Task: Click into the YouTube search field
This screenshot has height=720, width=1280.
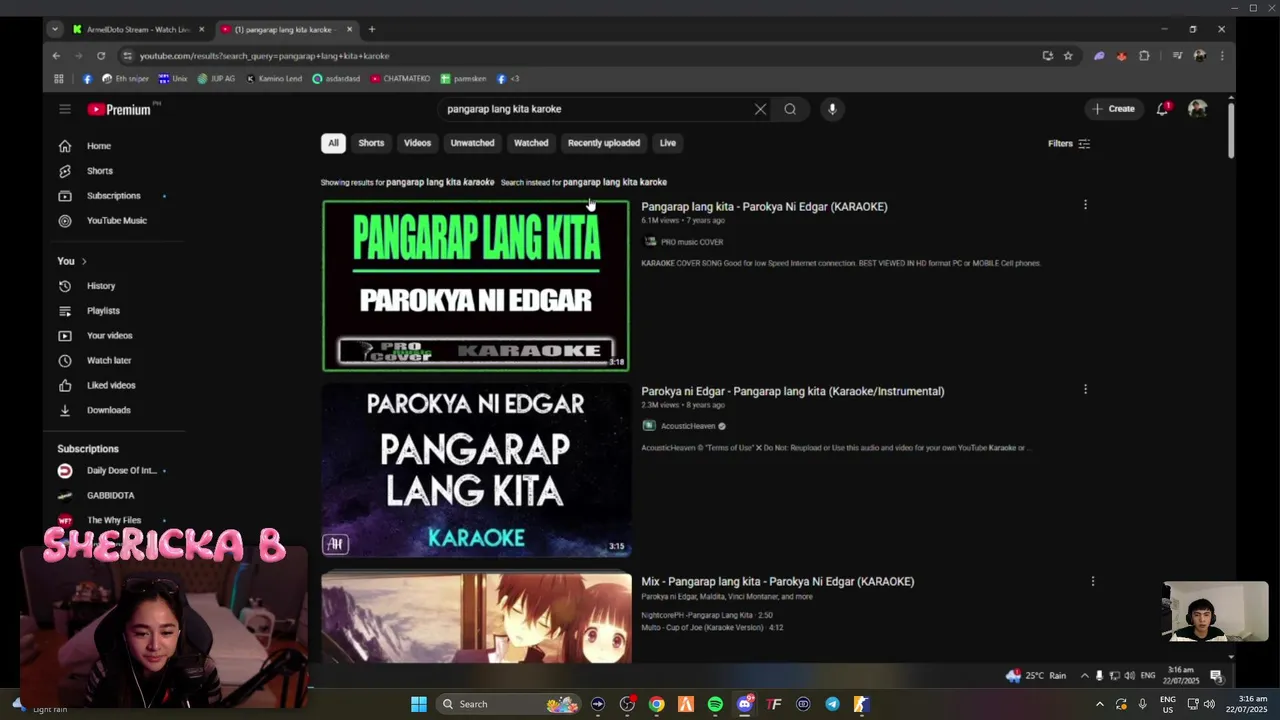Action: pos(595,109)
